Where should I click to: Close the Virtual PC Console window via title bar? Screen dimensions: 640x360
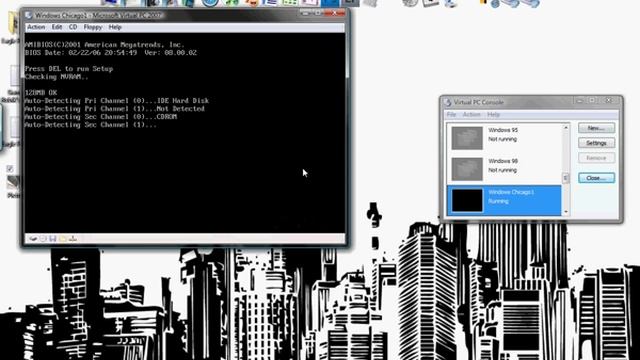[609, 100]
